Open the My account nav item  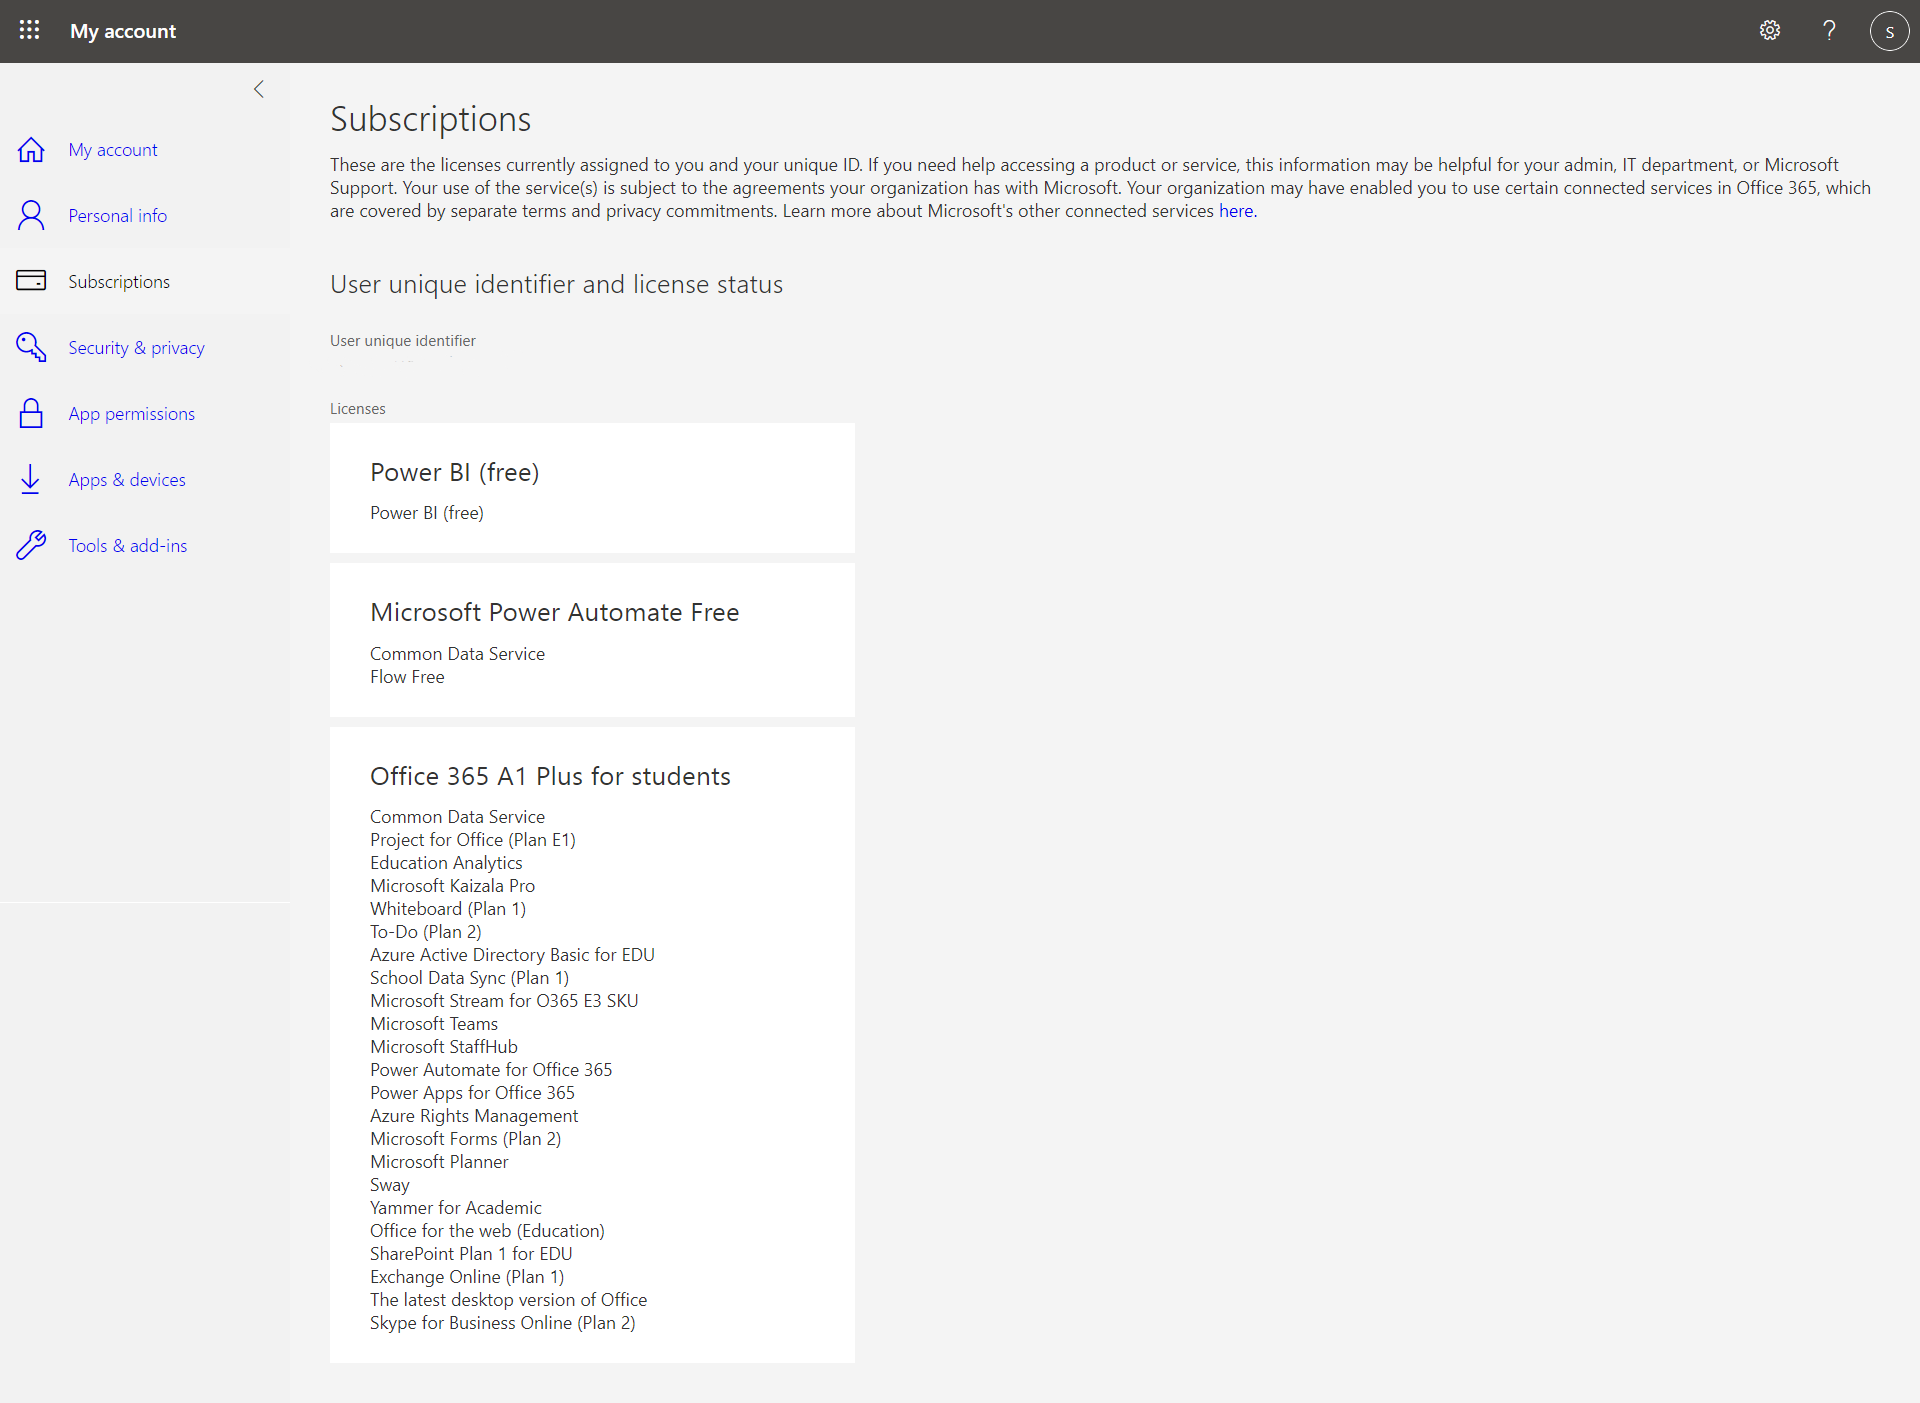click(x=113, y=150)
